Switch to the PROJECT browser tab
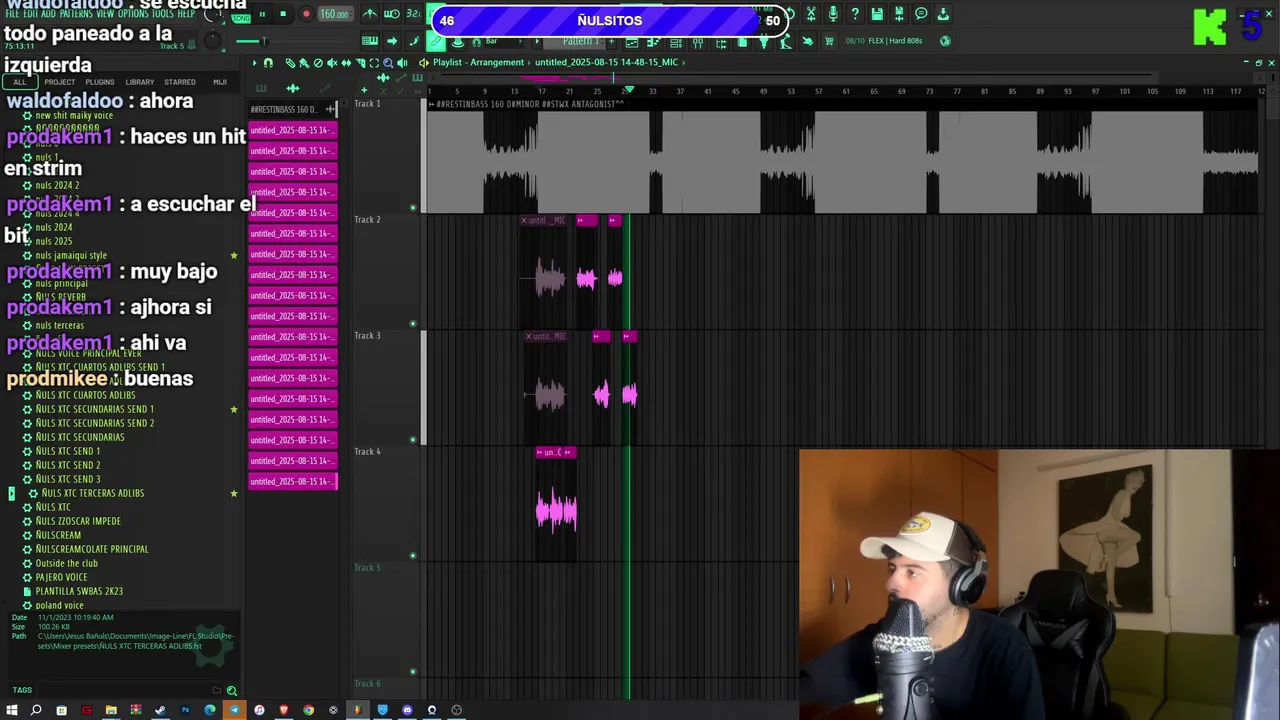This screenshot has height=720, width=1280. pos(59,82)
